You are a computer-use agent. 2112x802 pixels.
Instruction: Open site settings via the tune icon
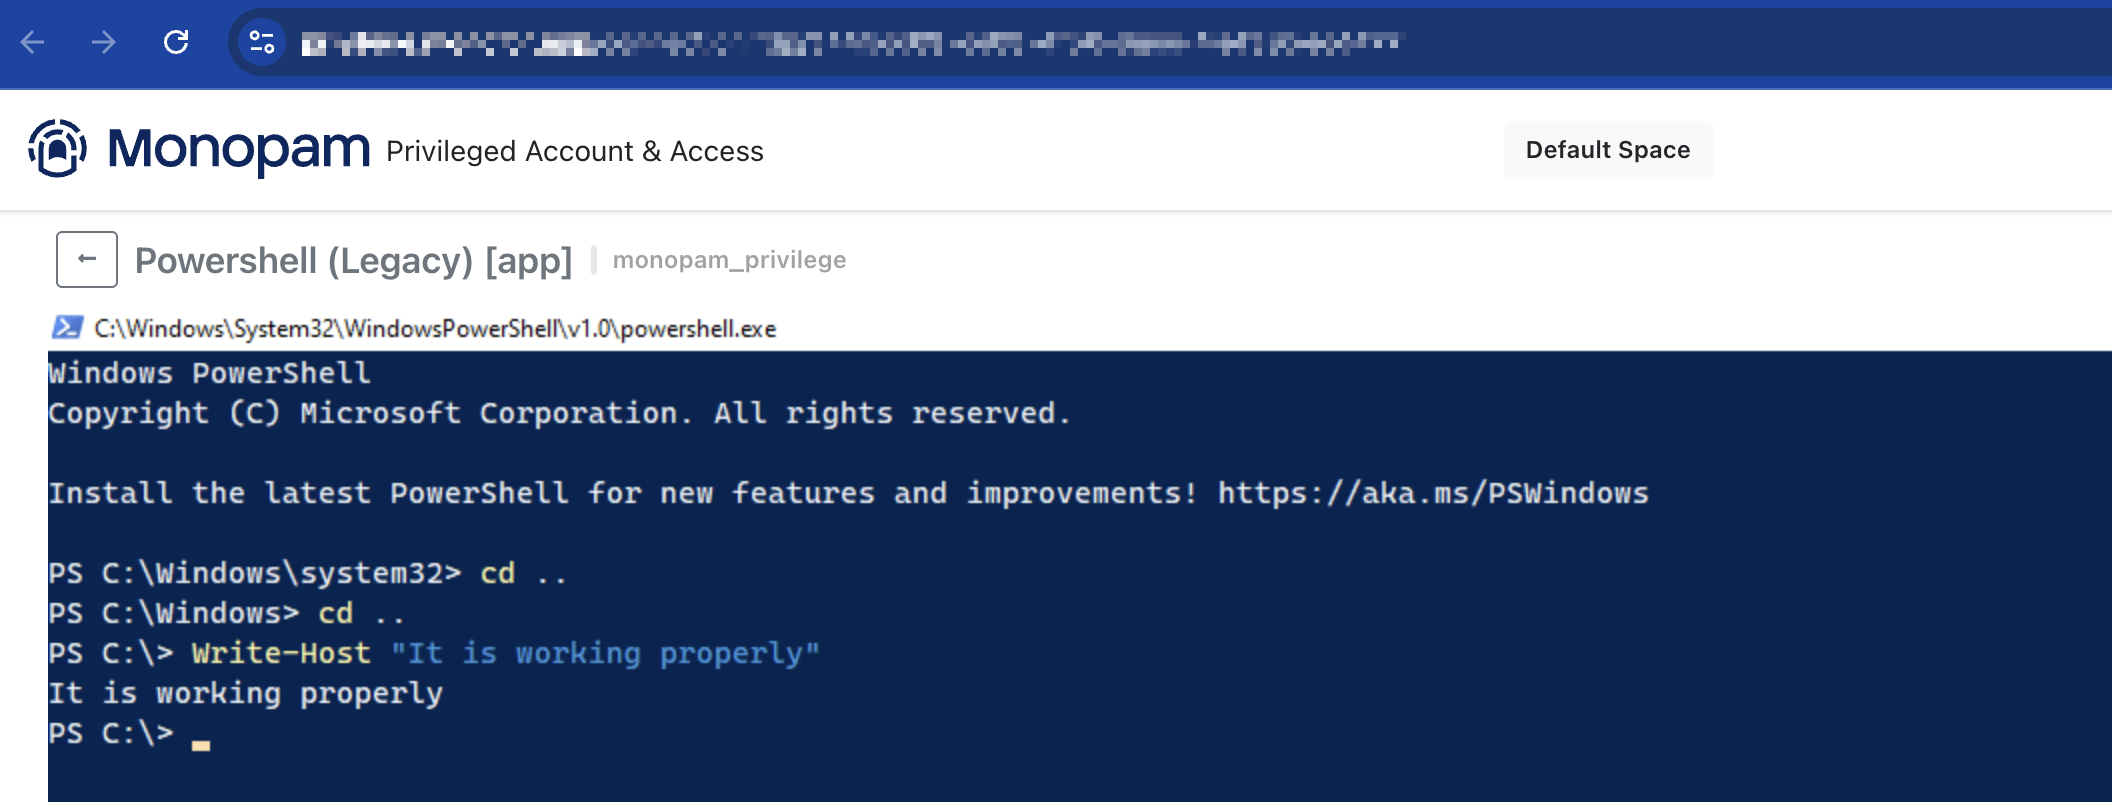click(261, 42)
